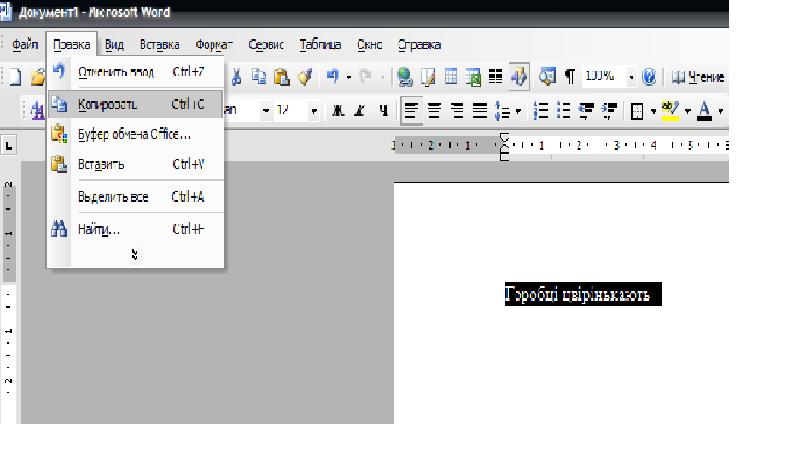
Task: Justify the text alignment
Action: tap(480, 110)
